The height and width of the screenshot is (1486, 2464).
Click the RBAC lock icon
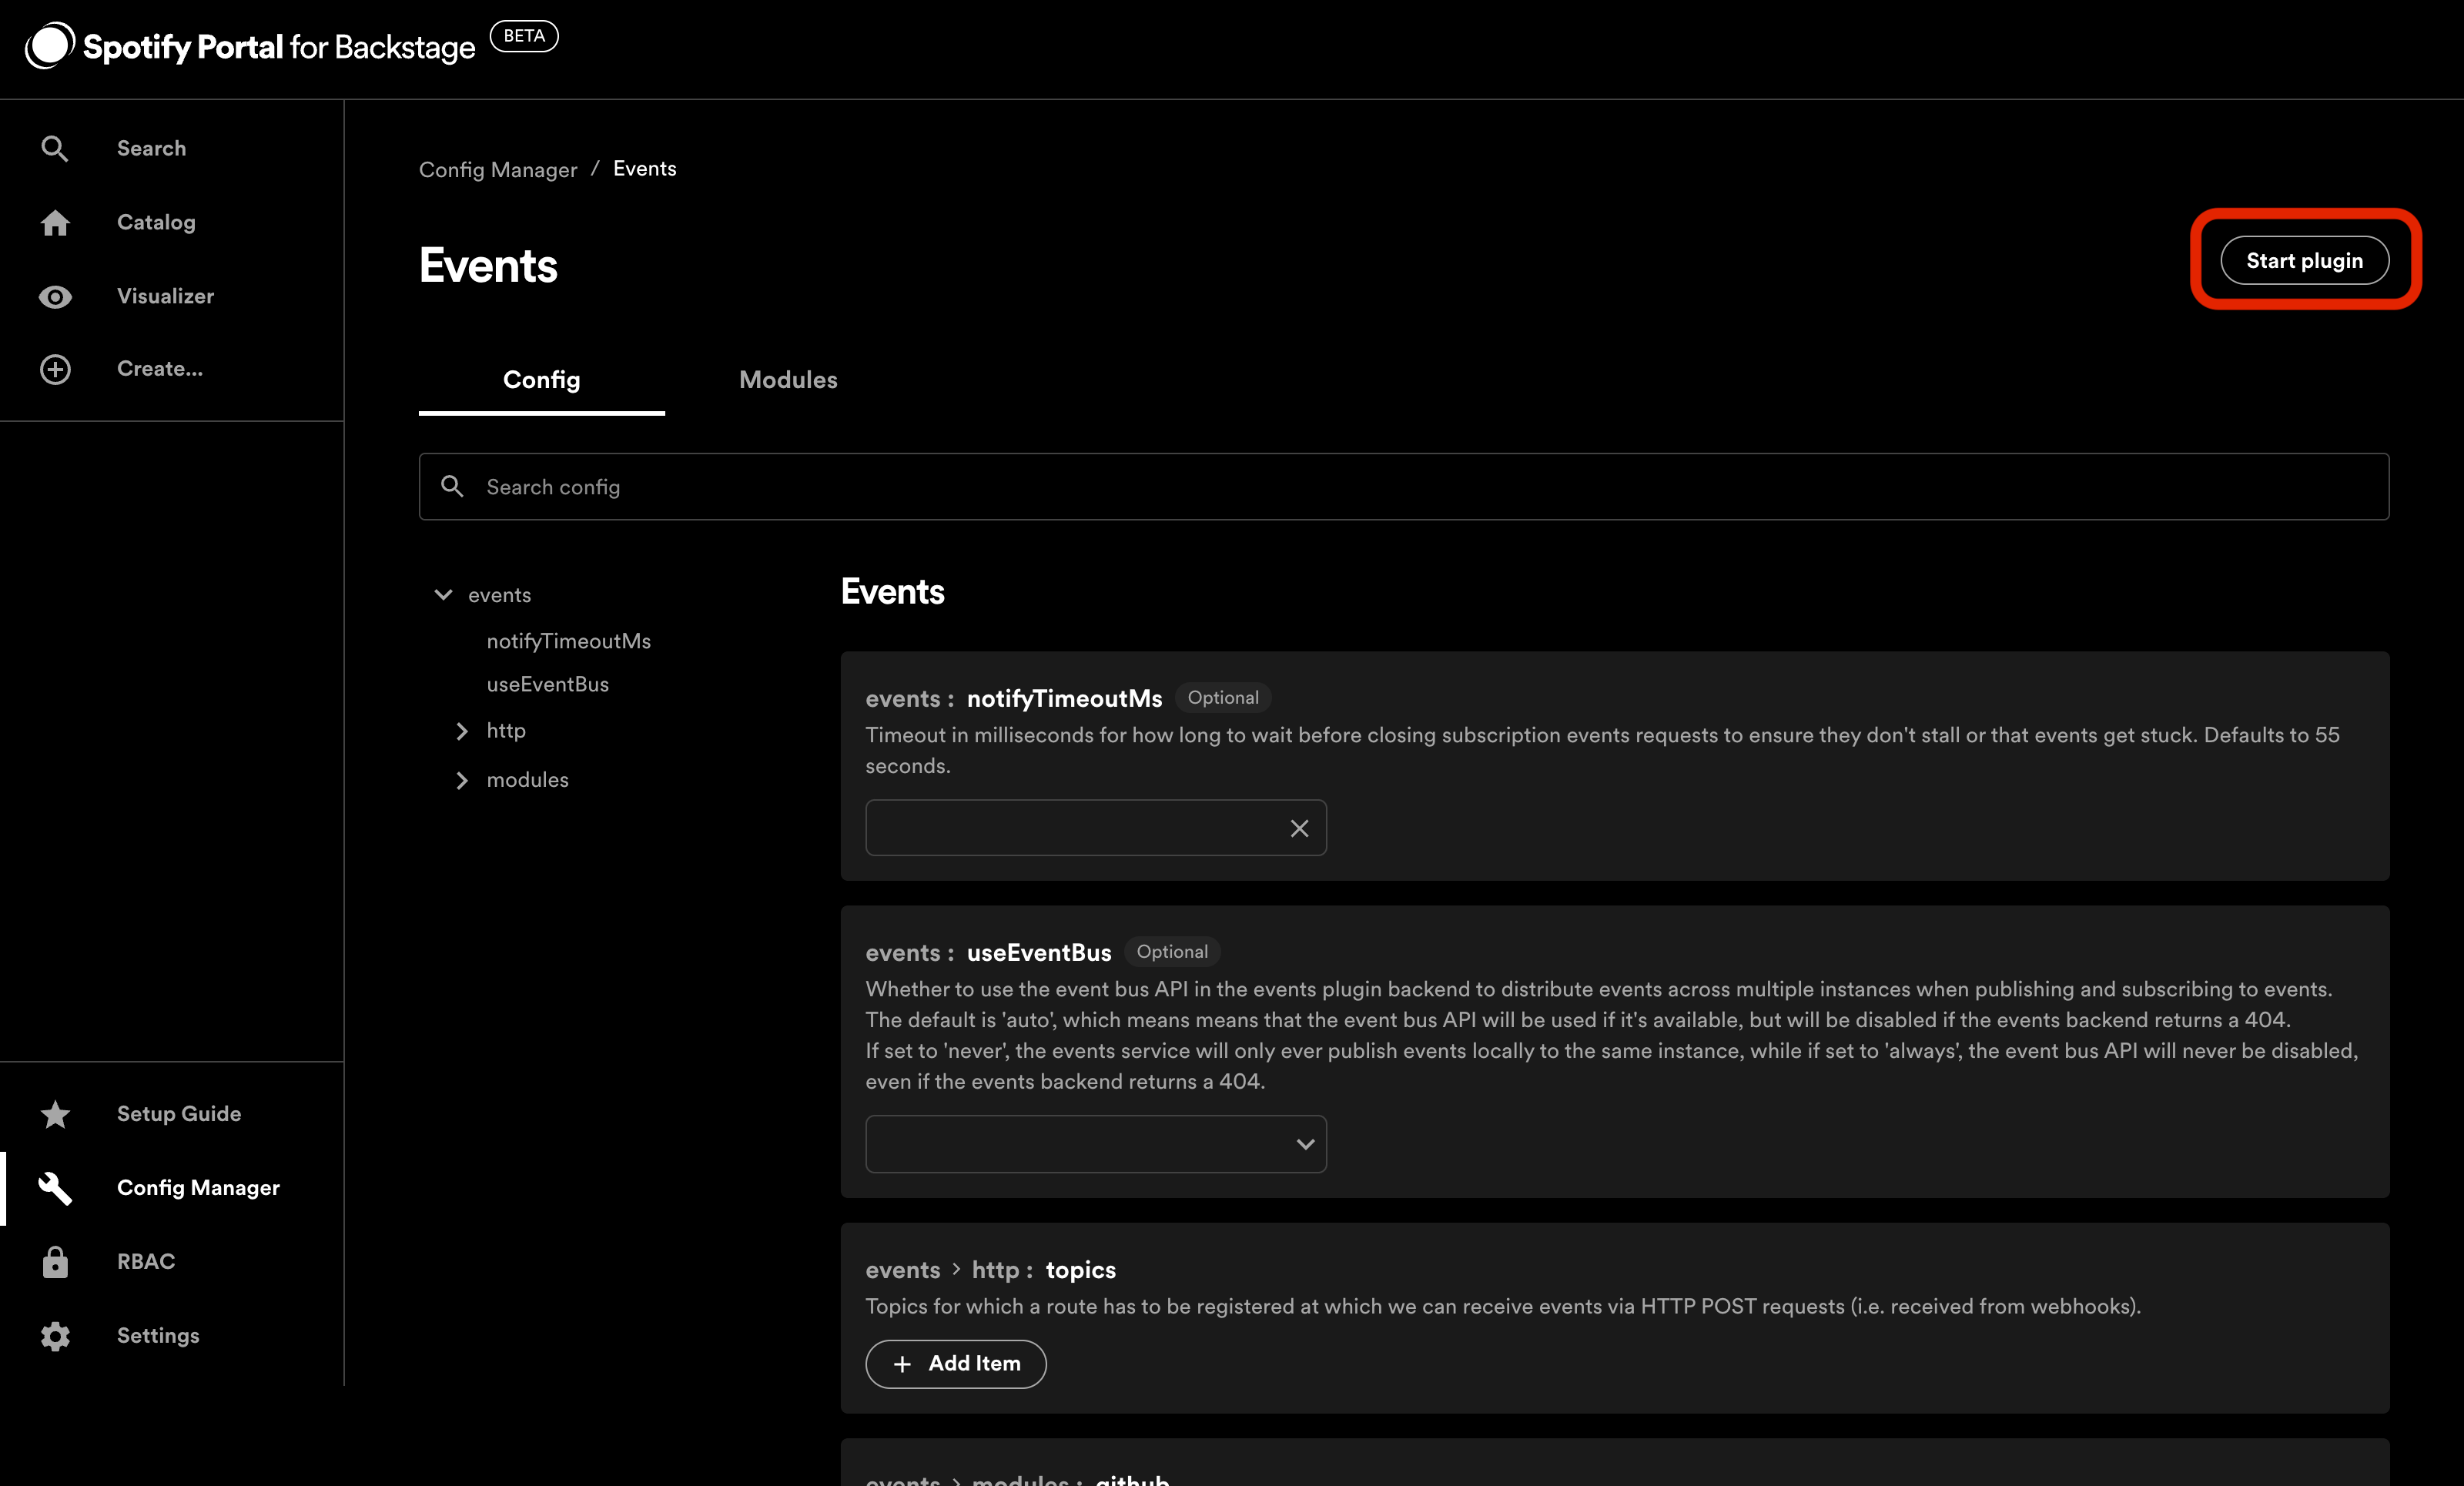coord(55,1262)
